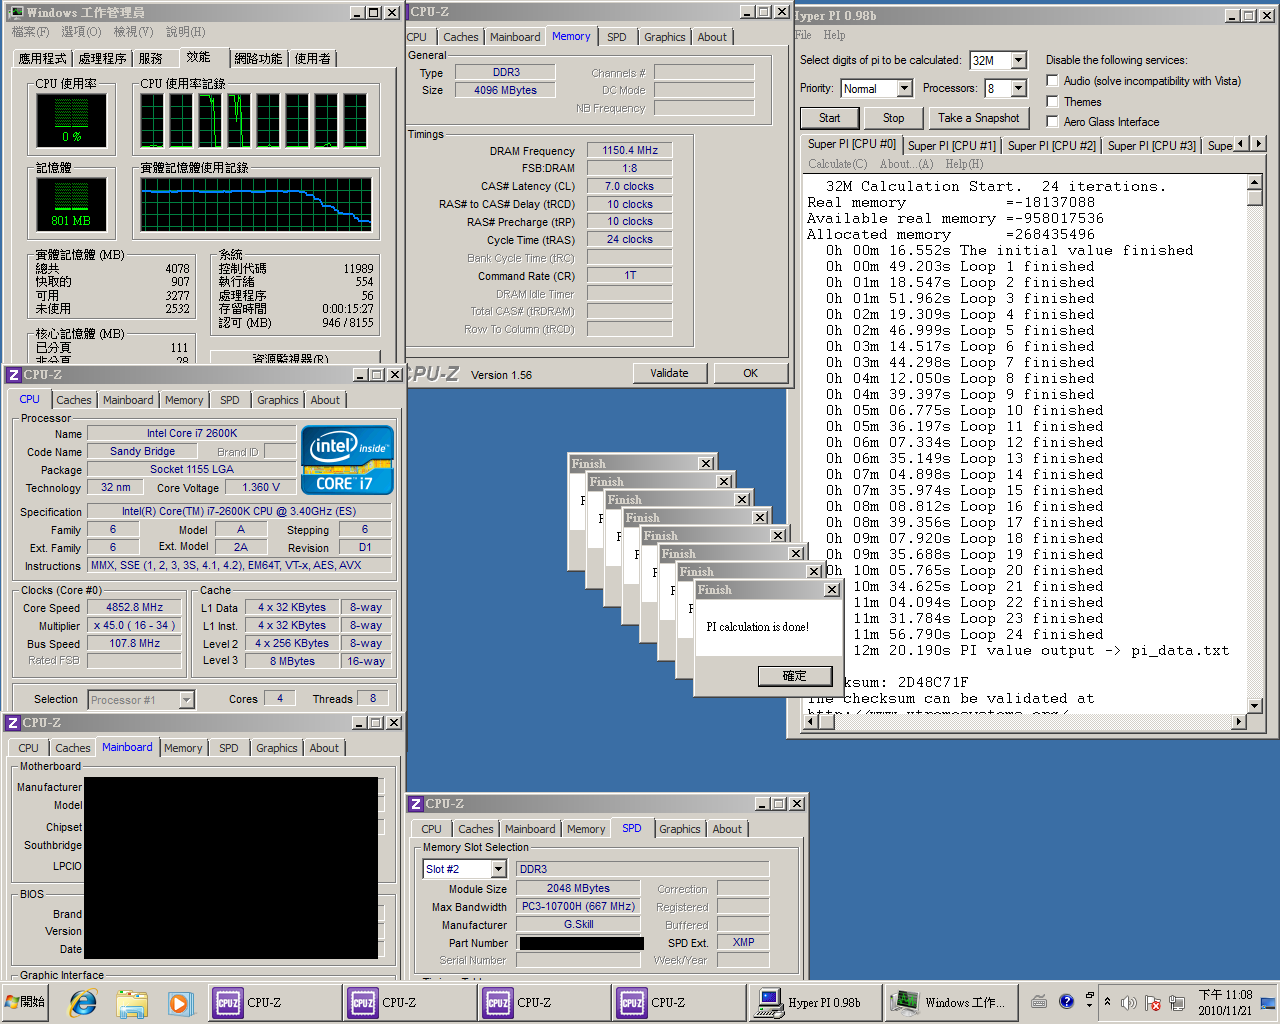The image size is (1280, 1024).
Task: Click Show Desktop icon beside the clock
Action: coord(1269,1002)
